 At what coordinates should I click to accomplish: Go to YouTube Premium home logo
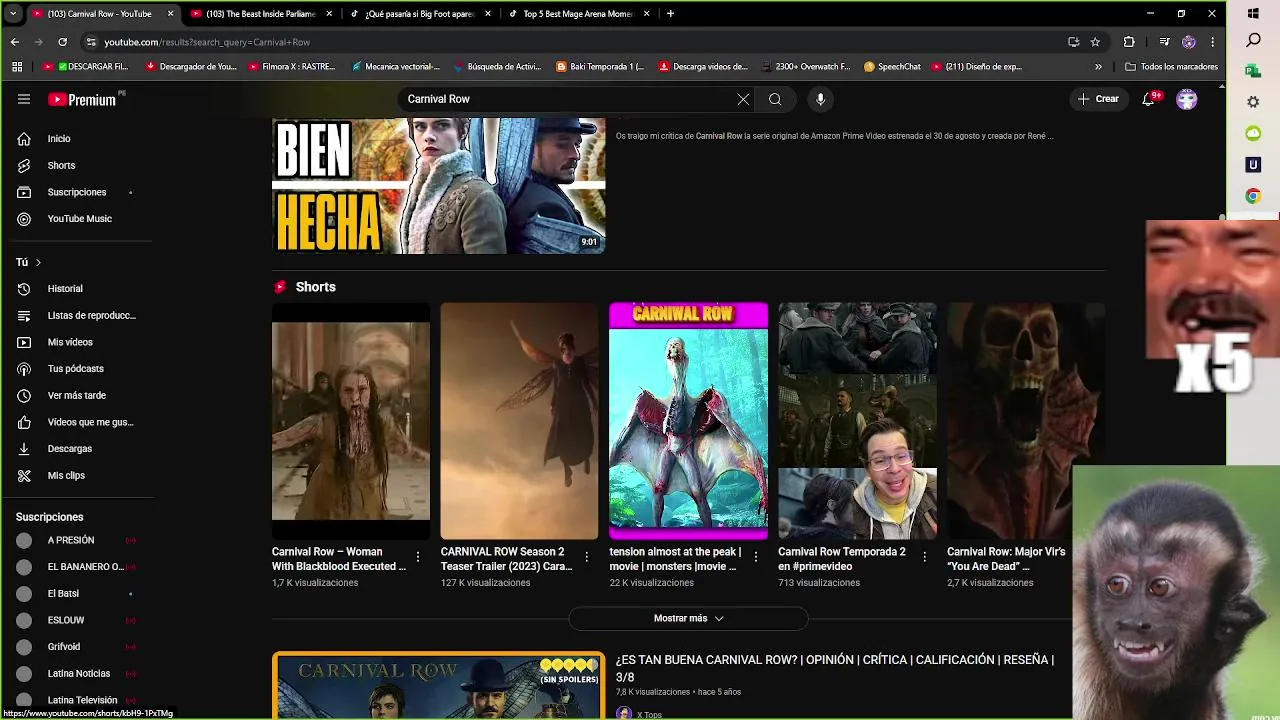(83, 99)
